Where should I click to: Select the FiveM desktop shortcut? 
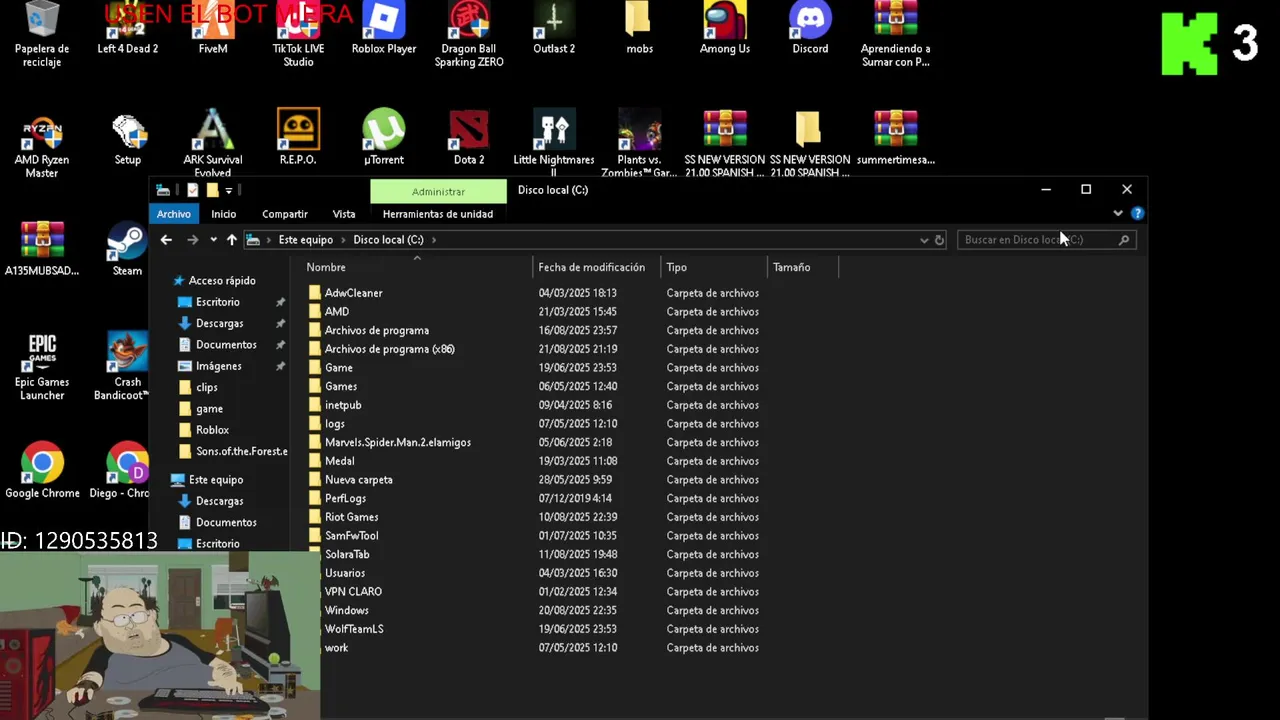click(213, 30)
